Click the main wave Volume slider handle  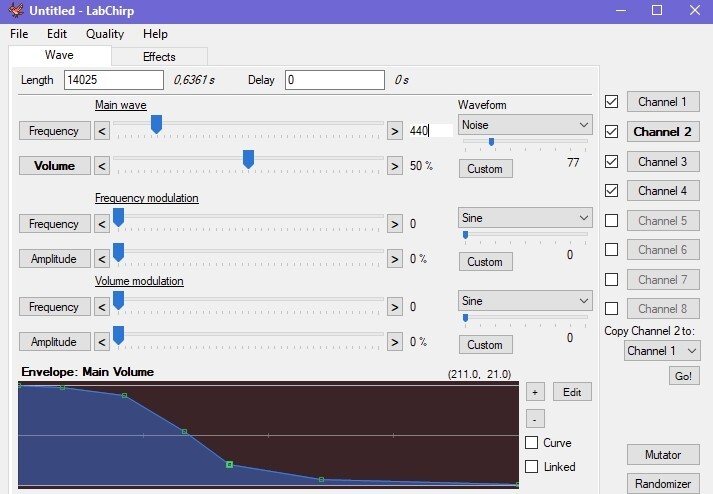point(248,159)
